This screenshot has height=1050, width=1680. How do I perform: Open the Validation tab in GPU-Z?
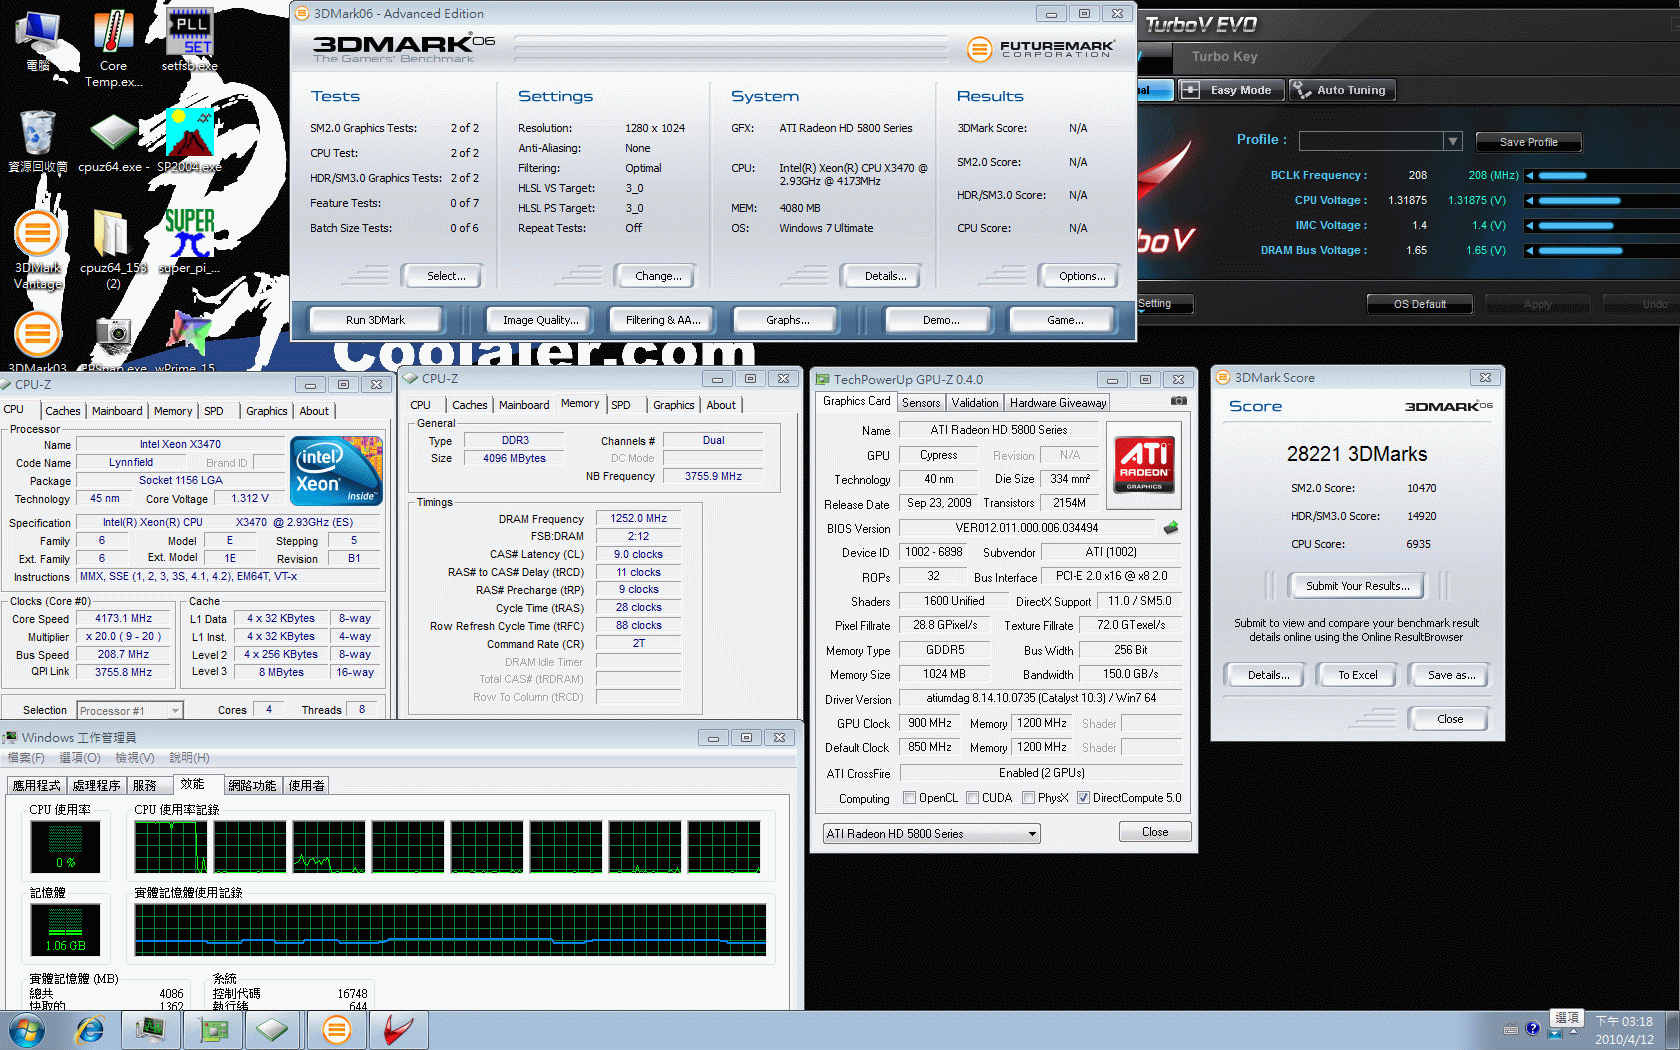point(975,403)
